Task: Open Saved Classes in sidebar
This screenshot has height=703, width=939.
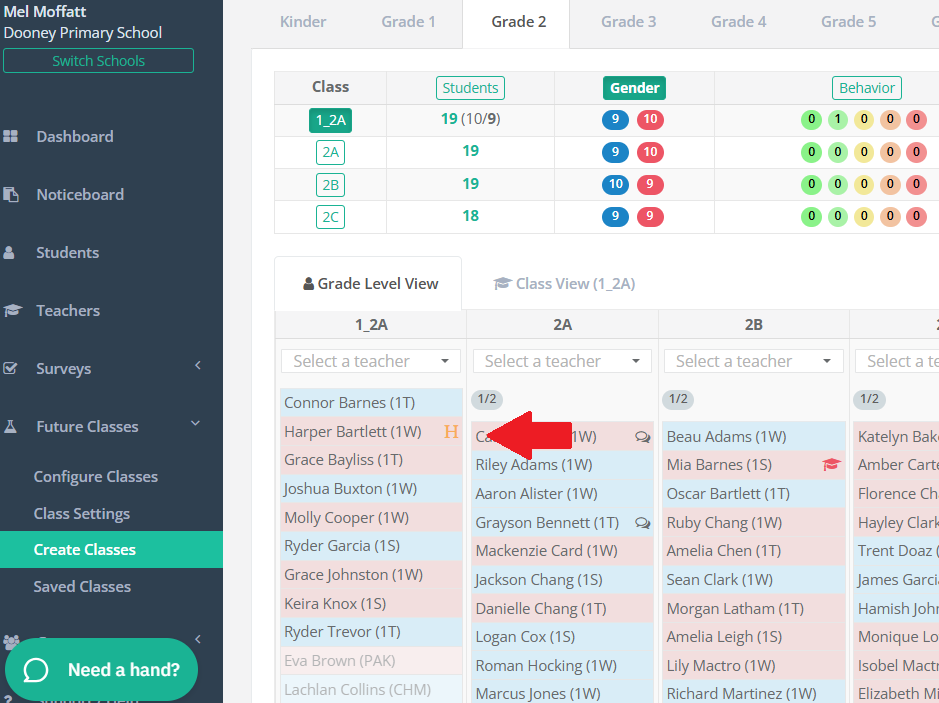Action: [x=82, y=587]
